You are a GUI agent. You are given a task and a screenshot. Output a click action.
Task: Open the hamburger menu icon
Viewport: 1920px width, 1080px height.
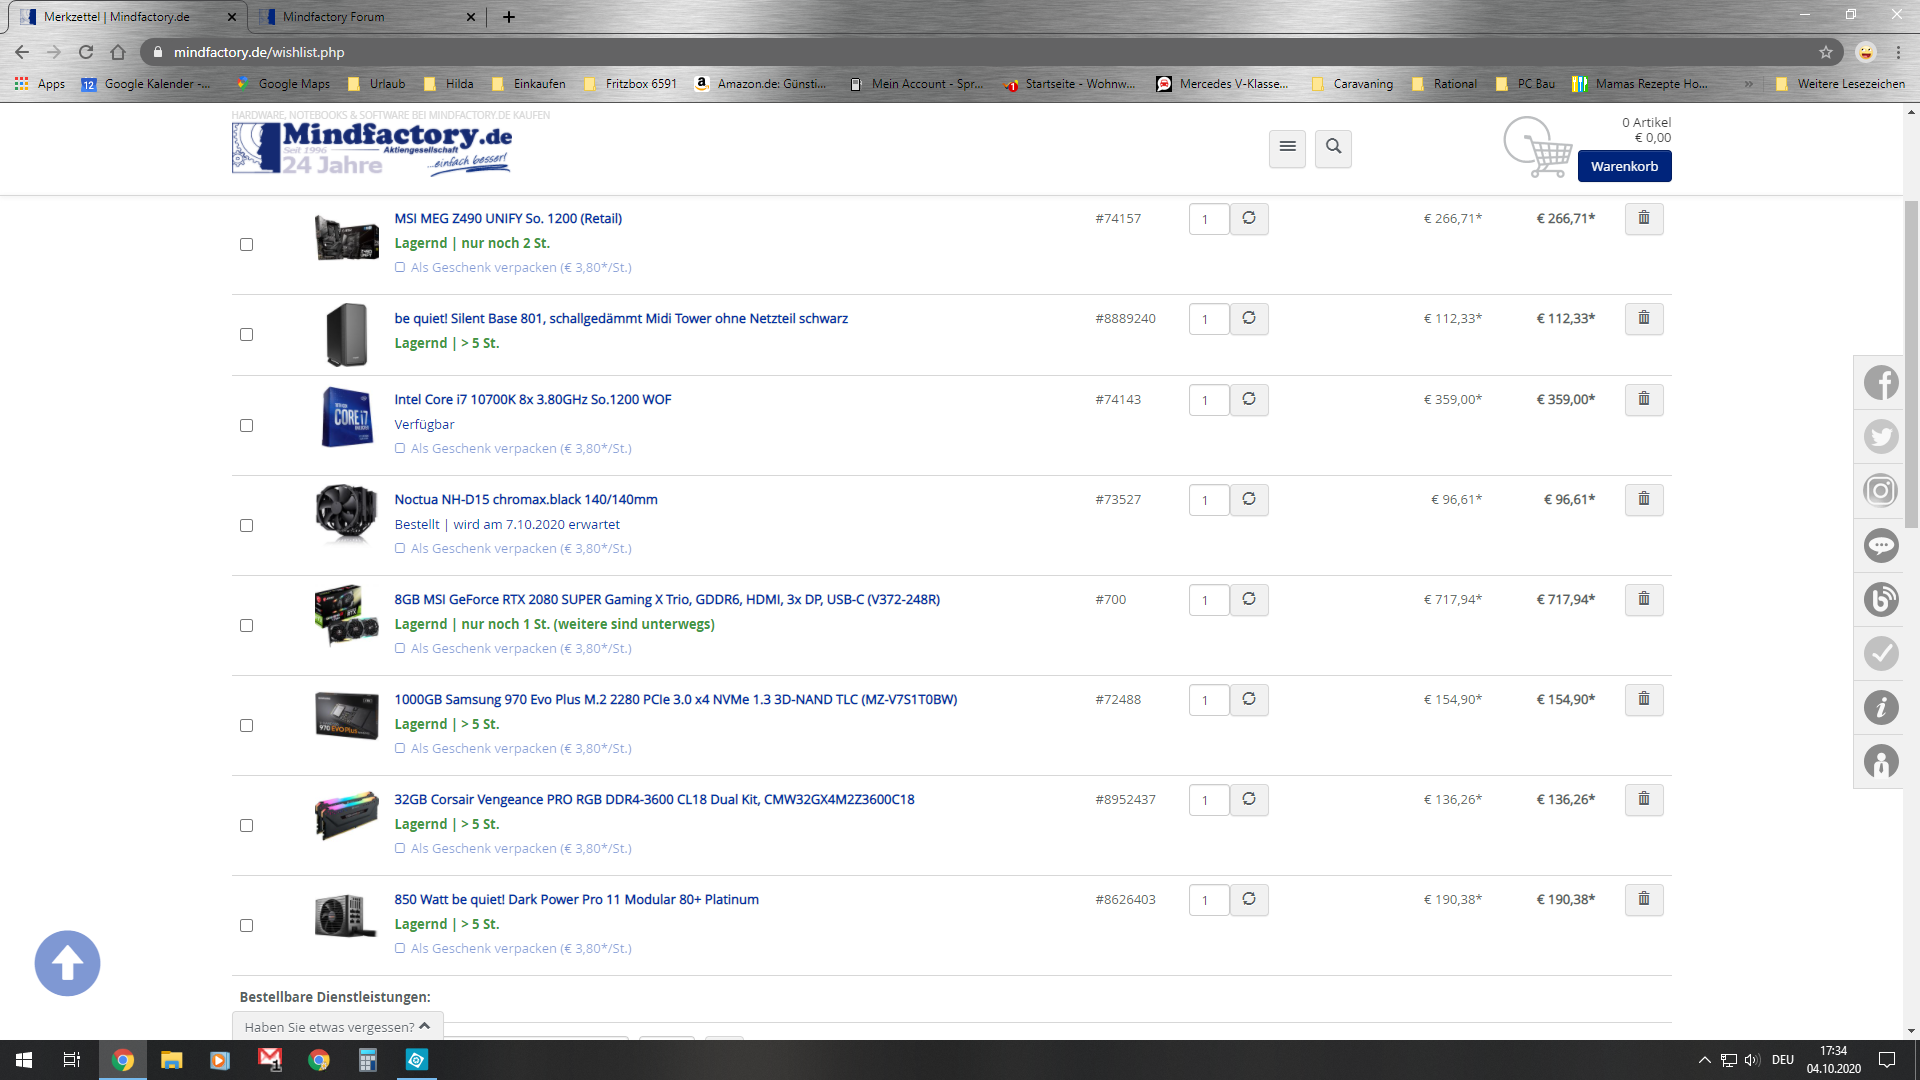[x=1287, y=148]
